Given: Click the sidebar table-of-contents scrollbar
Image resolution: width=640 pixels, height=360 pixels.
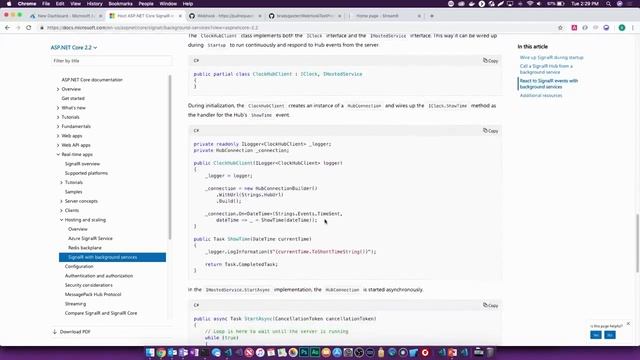Looking at the screenshot, I should click(170, 157).
